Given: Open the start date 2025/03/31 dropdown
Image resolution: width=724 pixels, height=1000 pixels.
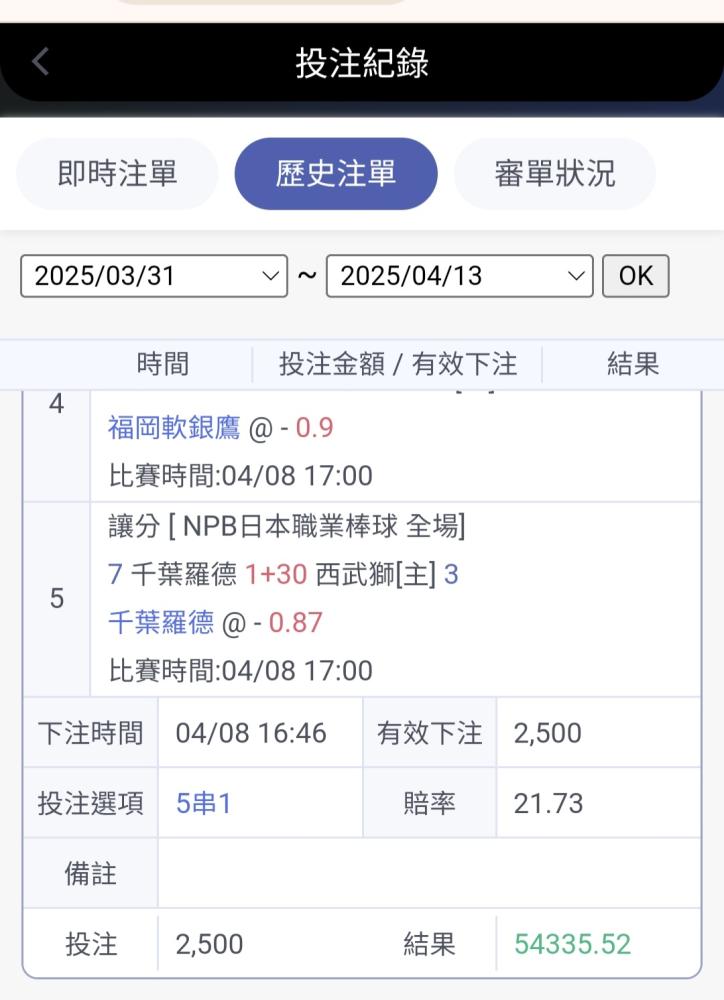Looking at the screenshot, I should click(x=154, y=276).
